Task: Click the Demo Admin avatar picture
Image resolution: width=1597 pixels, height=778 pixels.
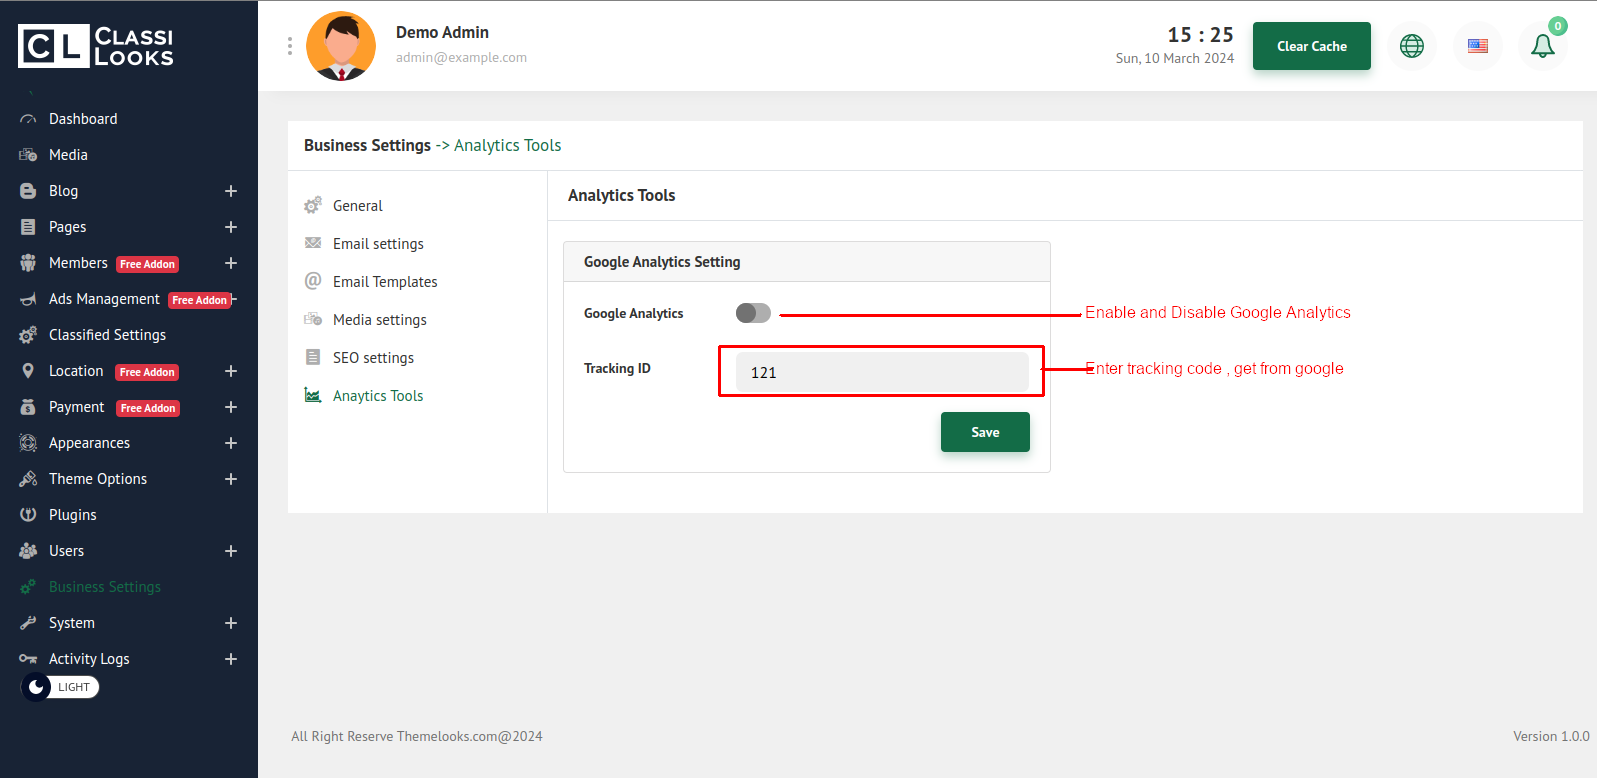Action: pyautogui.click(x=341, y=46)
